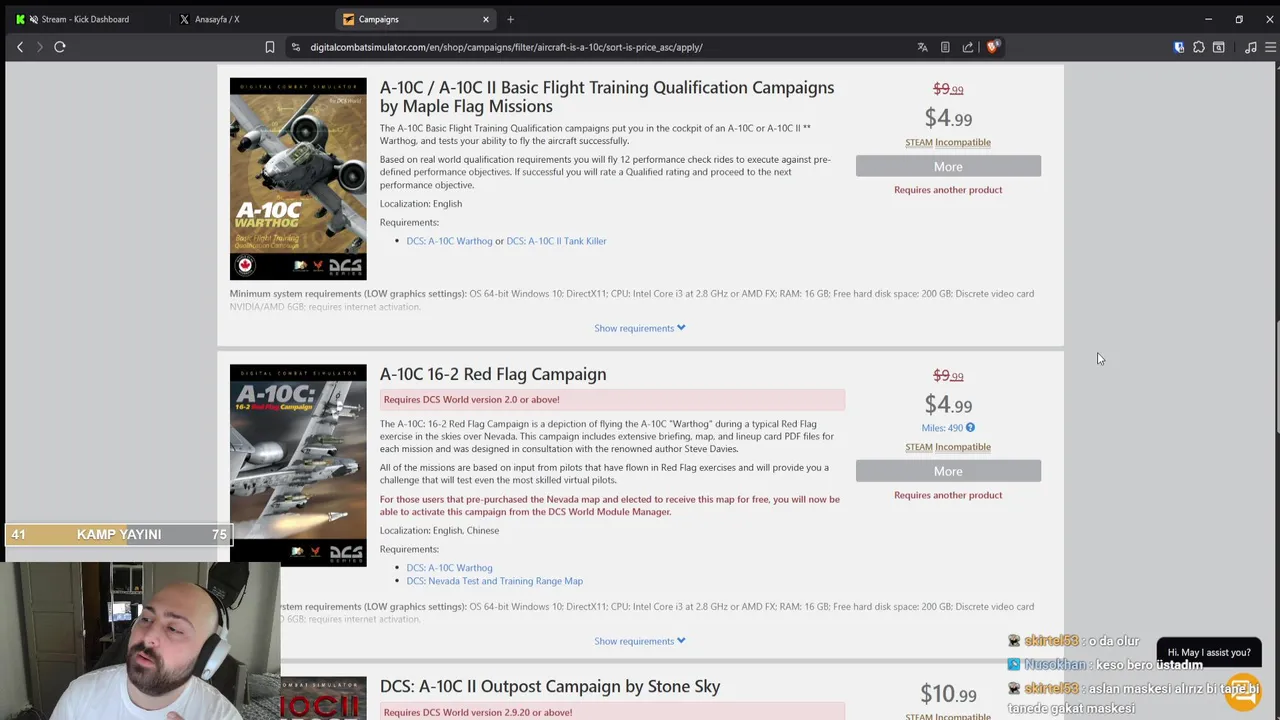Go back to the previous page
Image resolution: width=1280 pixels, height=720 pixels.
[x=20, y=47]
